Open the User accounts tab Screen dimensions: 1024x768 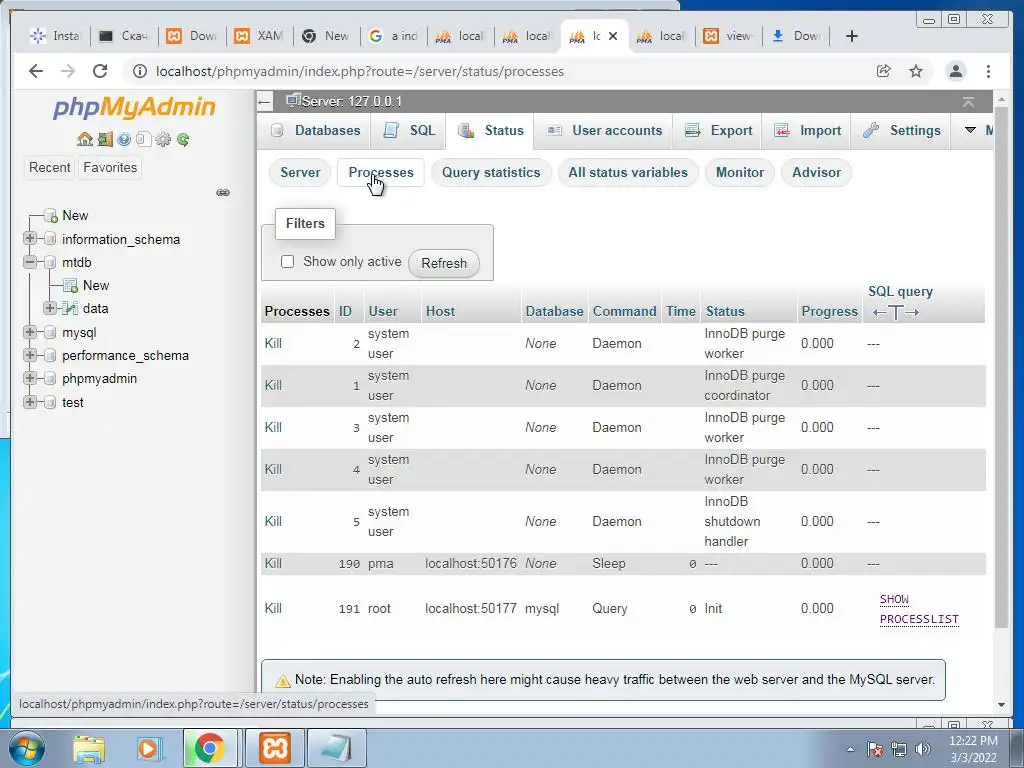click(x=604, y=131)
